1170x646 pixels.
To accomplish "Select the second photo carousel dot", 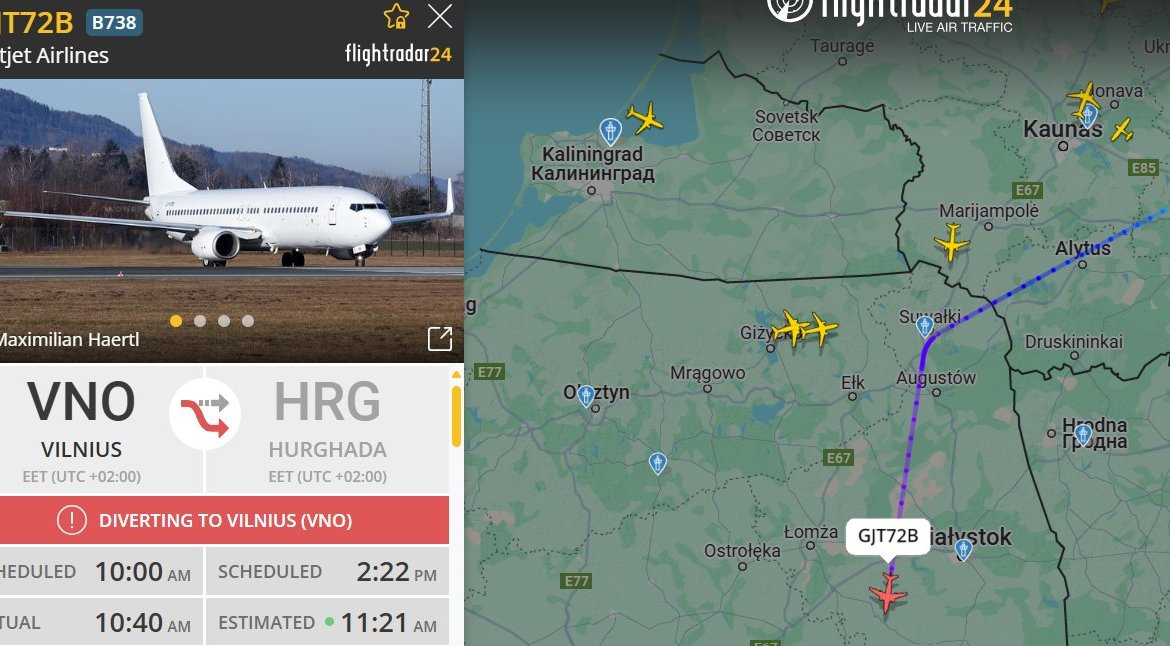I will (200, 321).
